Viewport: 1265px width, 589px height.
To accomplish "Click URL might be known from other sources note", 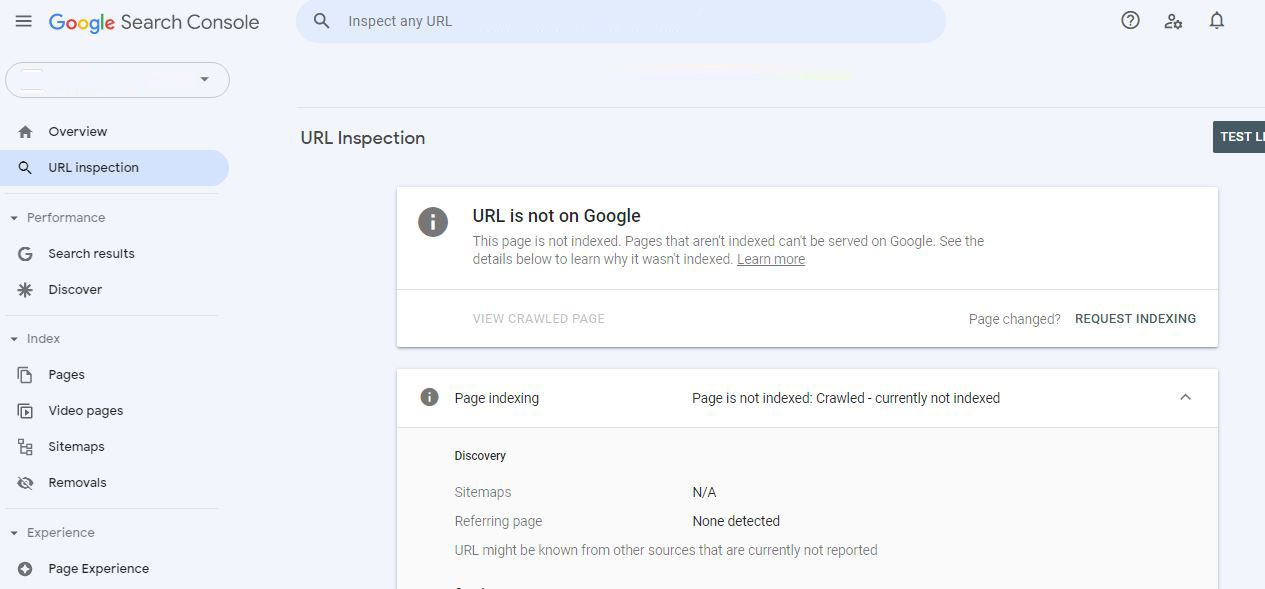I will coord(666,550).
